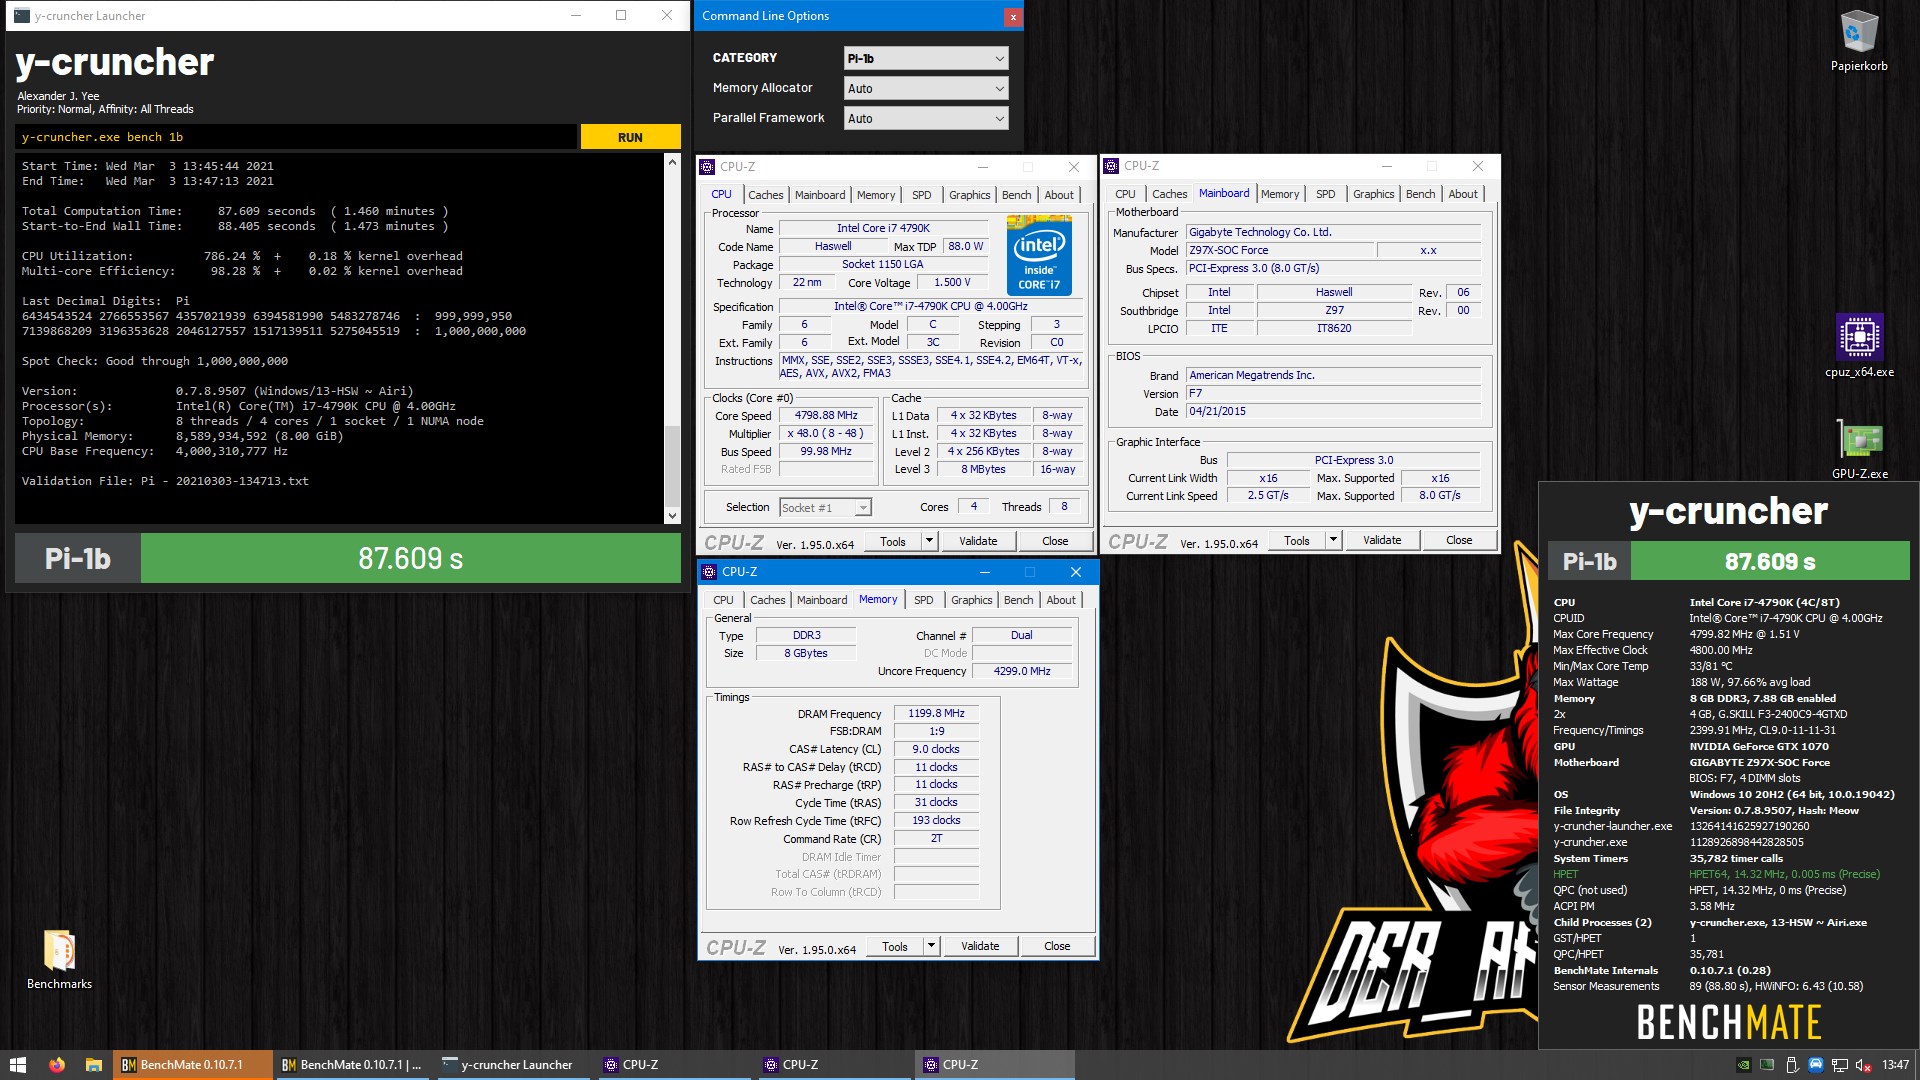Click Validate in CPU-Z Memory window

(980, 946)
